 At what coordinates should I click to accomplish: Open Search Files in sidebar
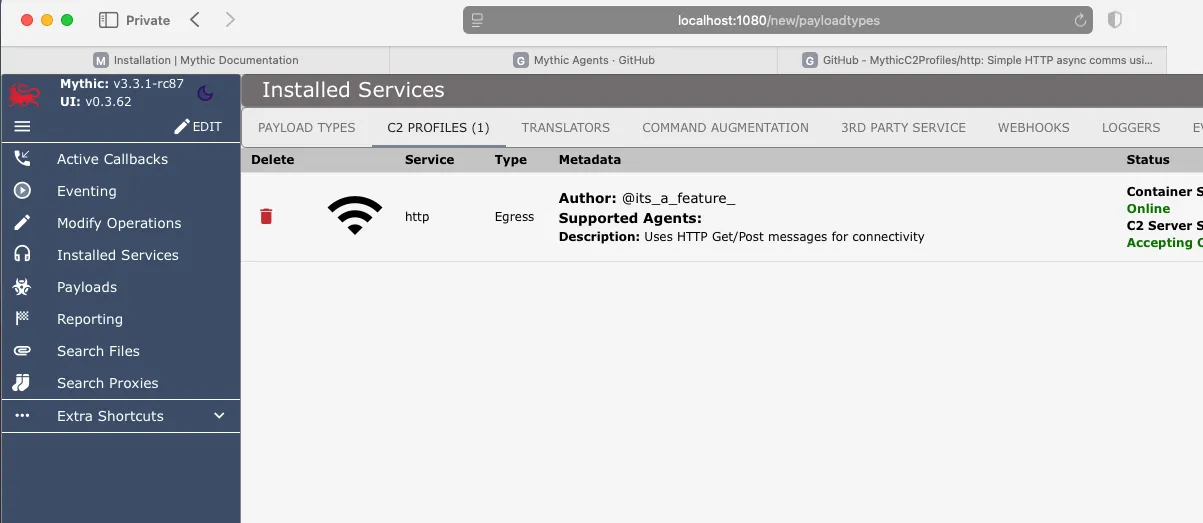98,351
